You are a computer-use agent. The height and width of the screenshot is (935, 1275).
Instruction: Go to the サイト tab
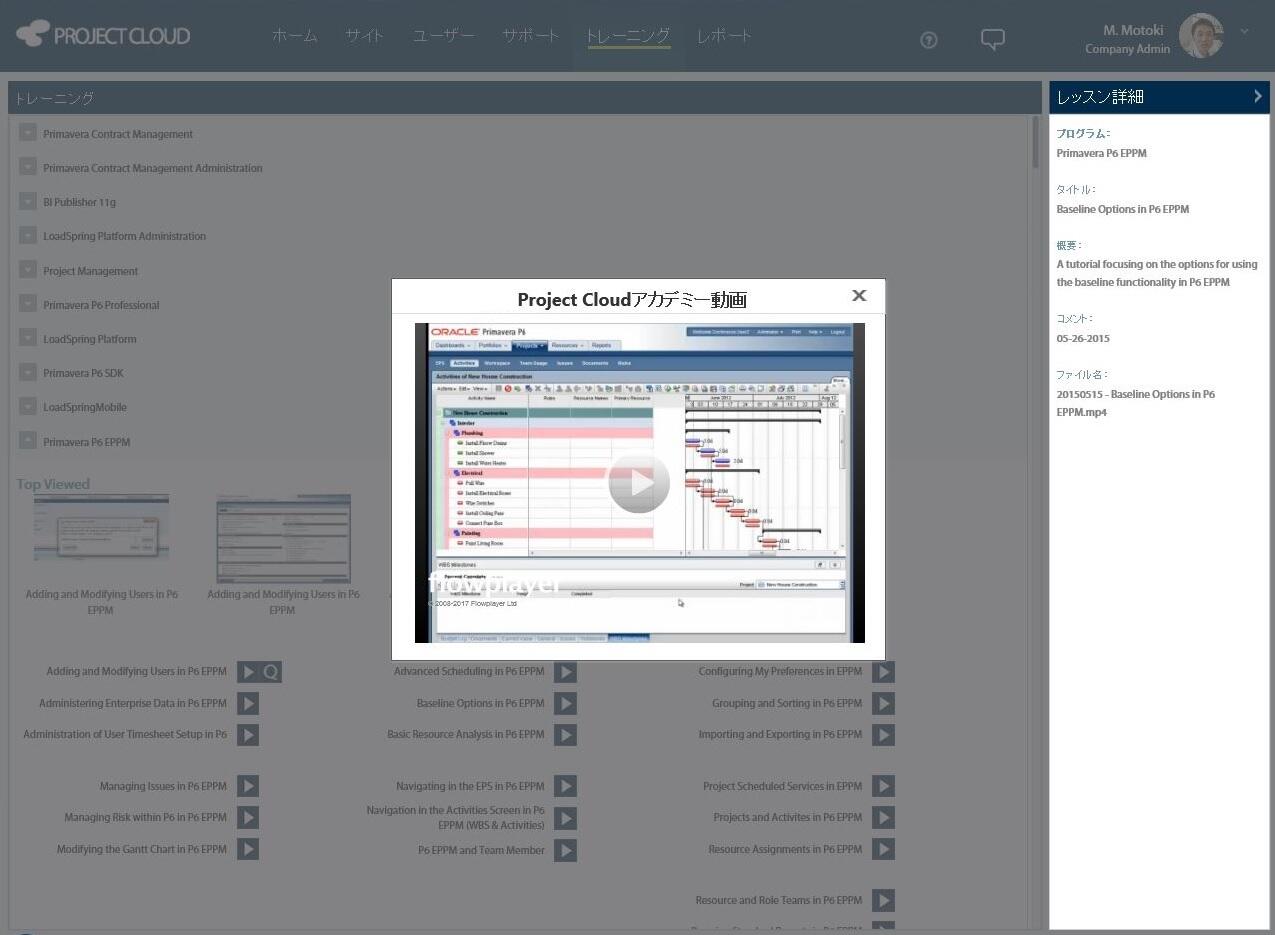pyautogui.click(x=364, y=36)
